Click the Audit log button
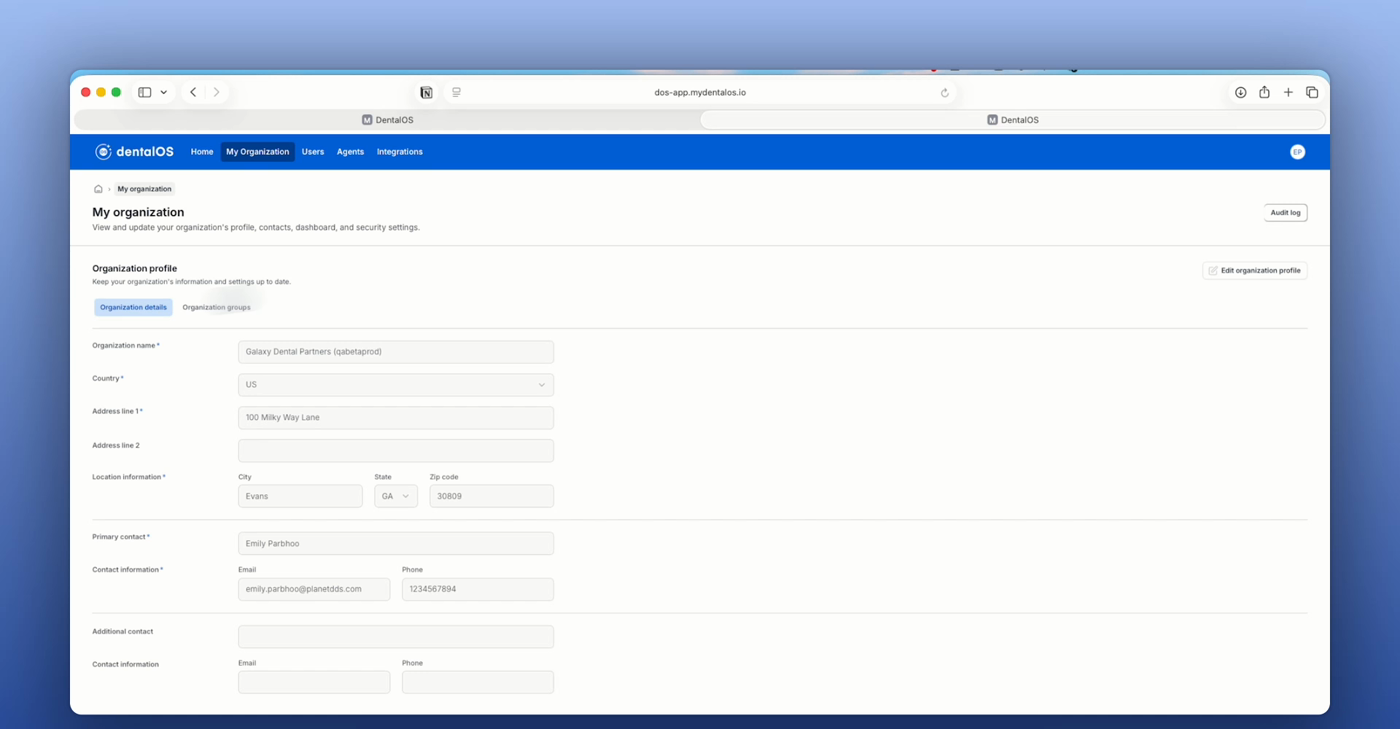 (1285, 213)
